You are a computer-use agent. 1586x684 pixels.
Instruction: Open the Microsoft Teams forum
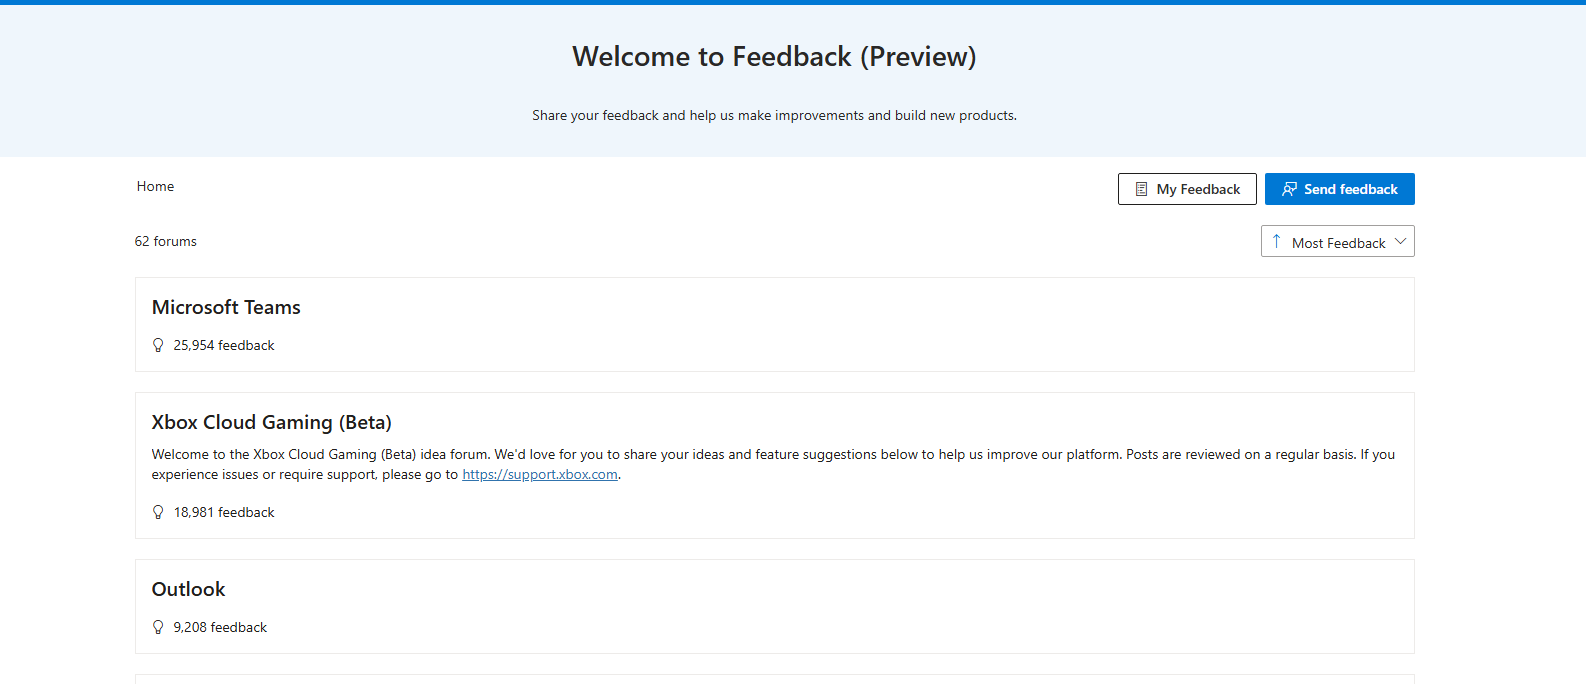(x=226, y=307)
